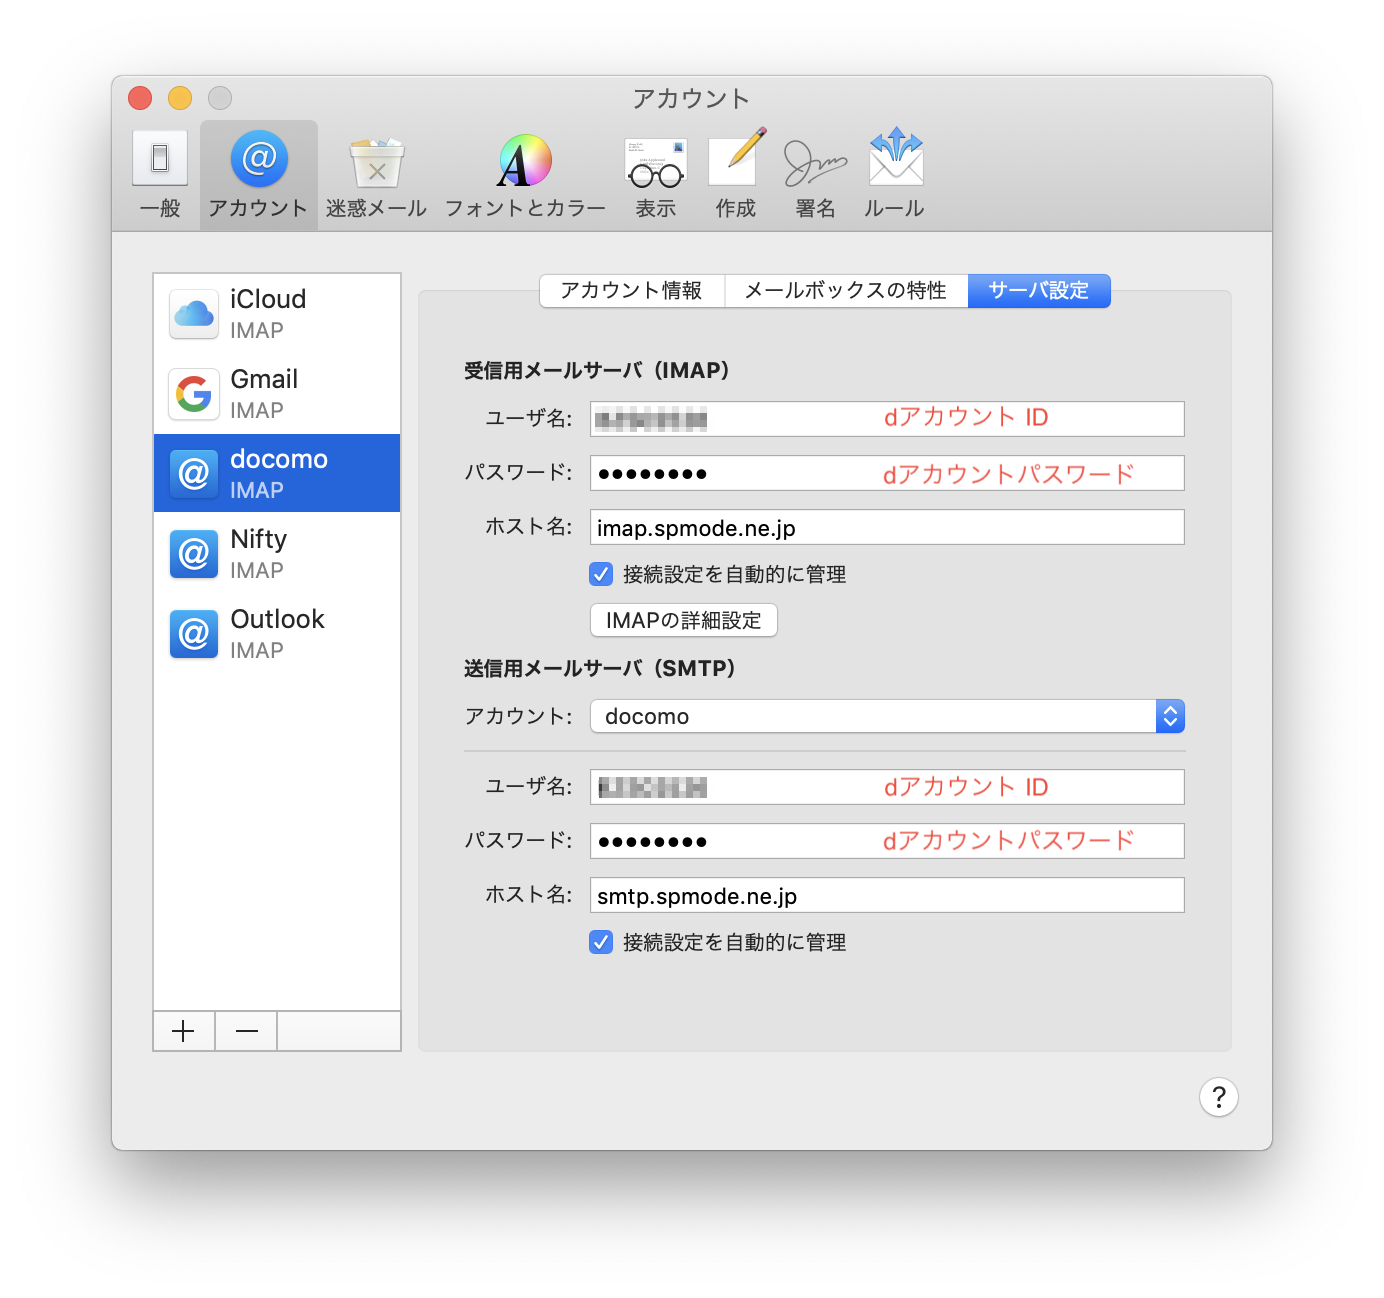Remove selected account with minus button

(246, 1031)
